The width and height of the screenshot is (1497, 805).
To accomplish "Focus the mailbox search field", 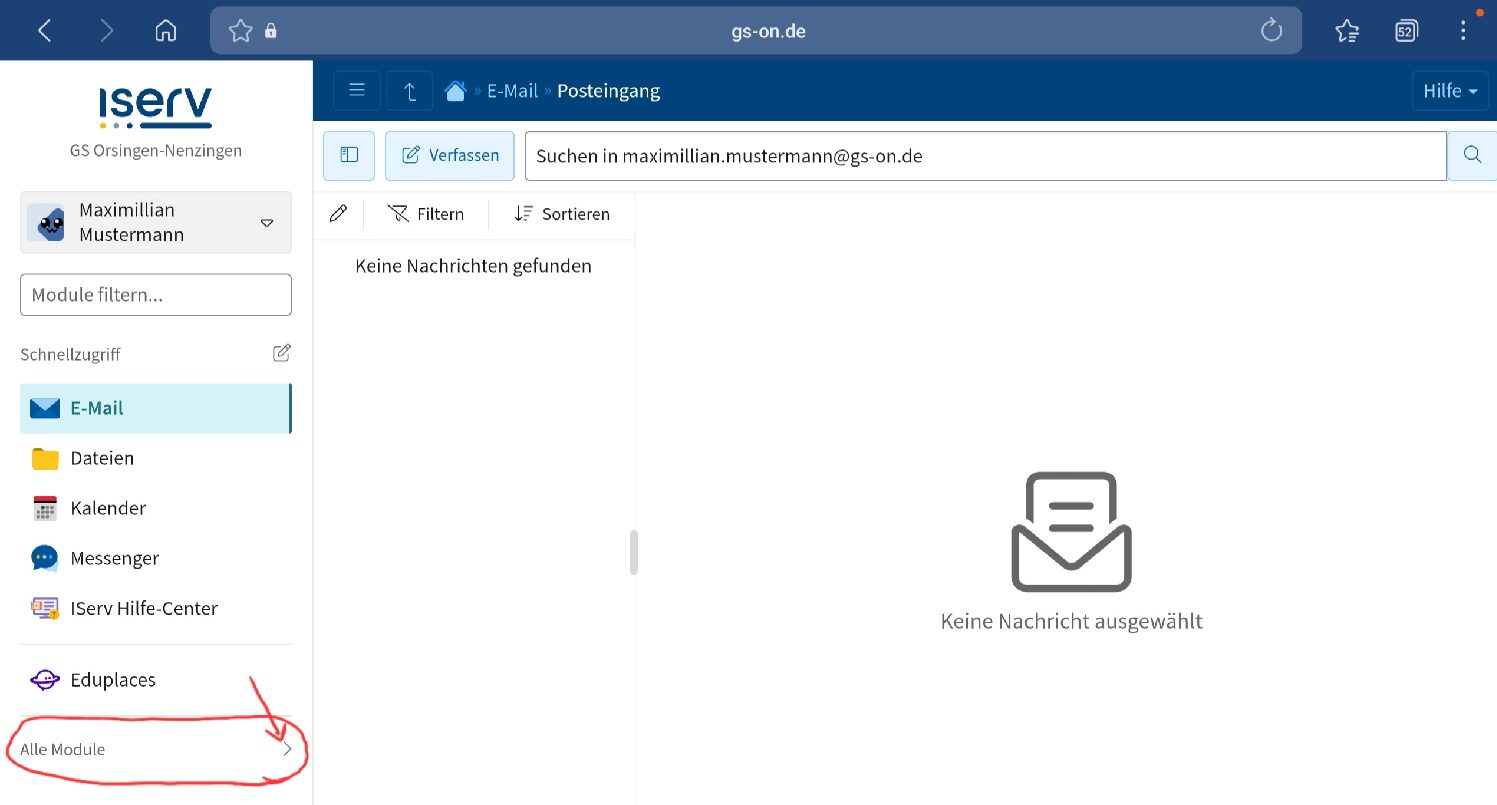I will tap(985, 156).
